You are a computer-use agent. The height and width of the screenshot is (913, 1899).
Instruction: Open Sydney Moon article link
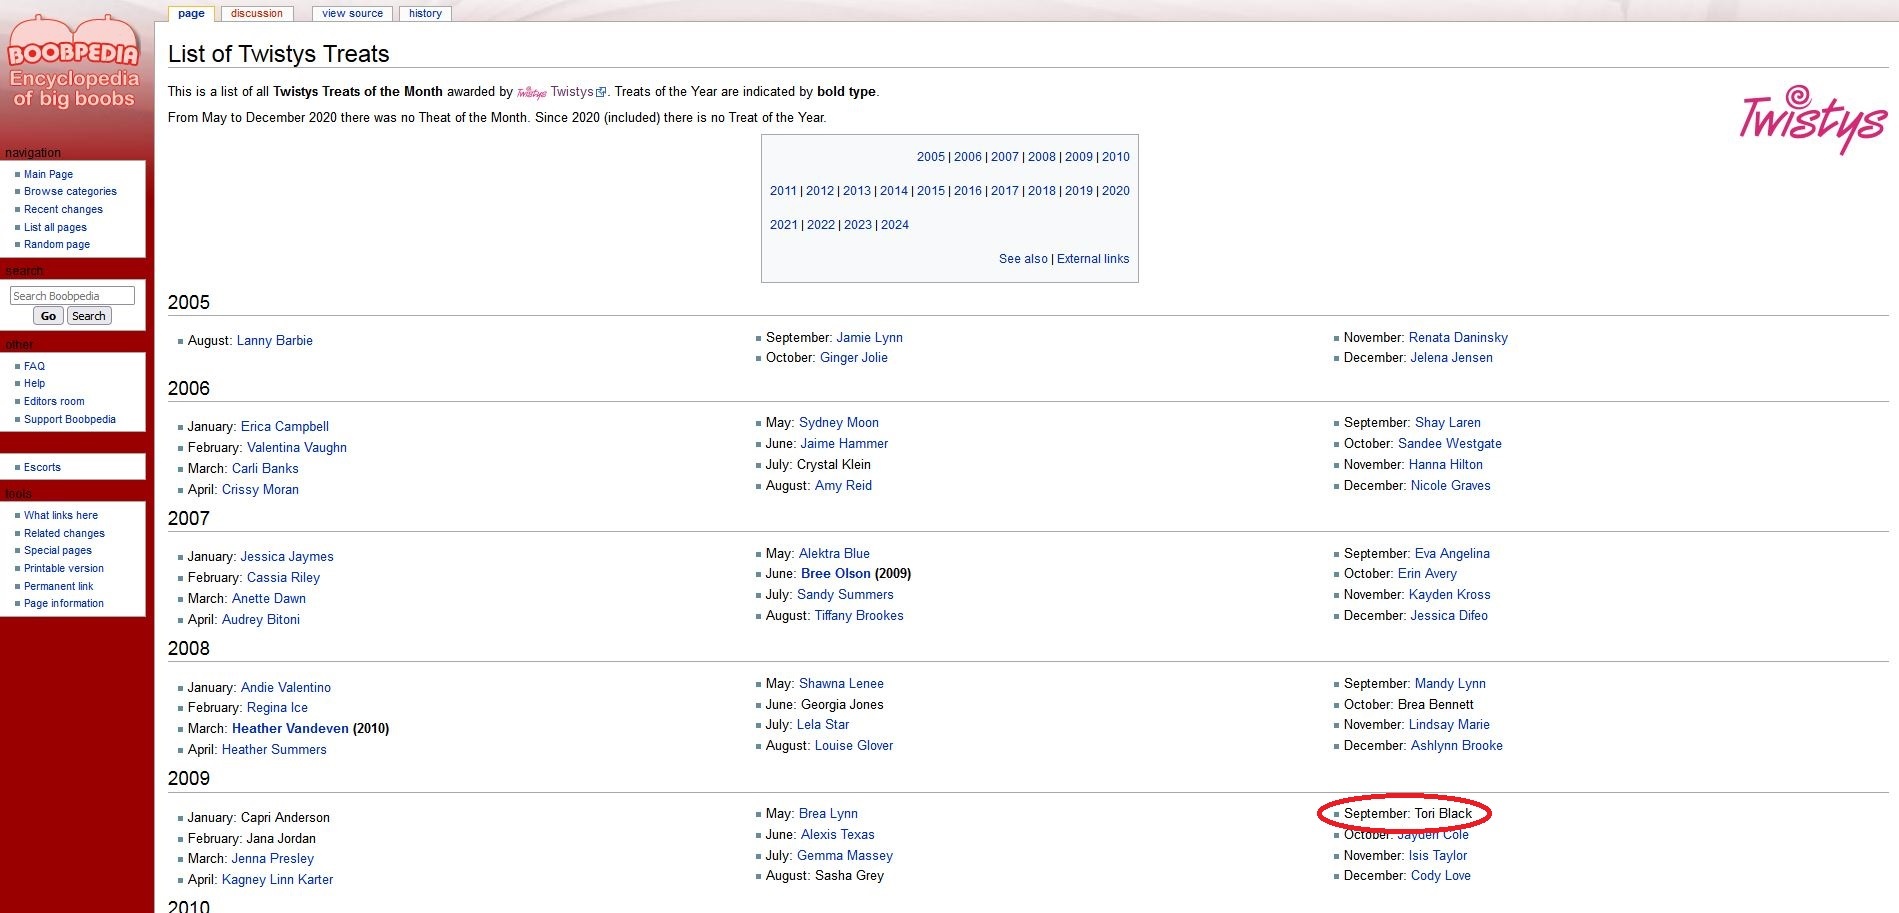[839, 423]
